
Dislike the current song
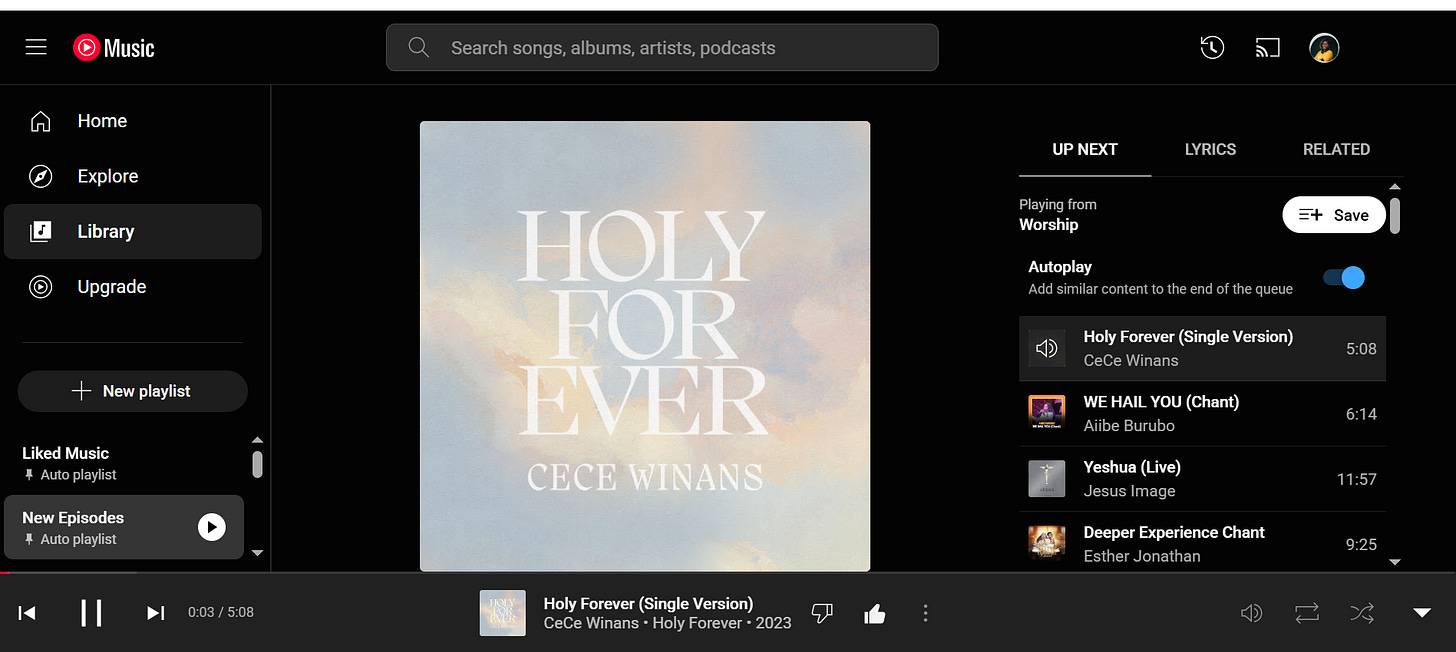pos(822,613)
